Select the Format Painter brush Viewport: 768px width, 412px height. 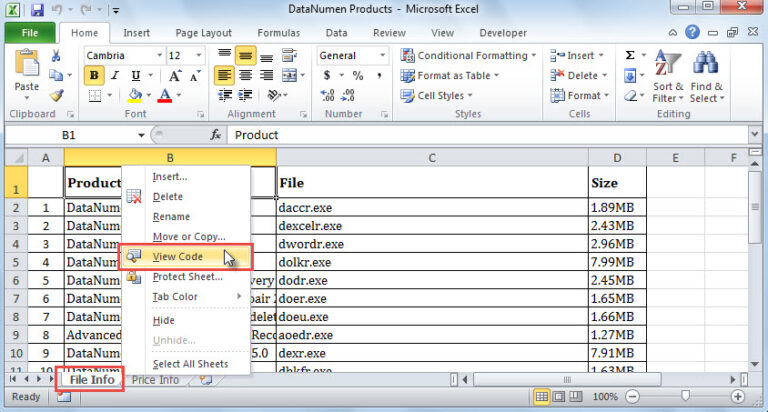(x=56, y=96)
